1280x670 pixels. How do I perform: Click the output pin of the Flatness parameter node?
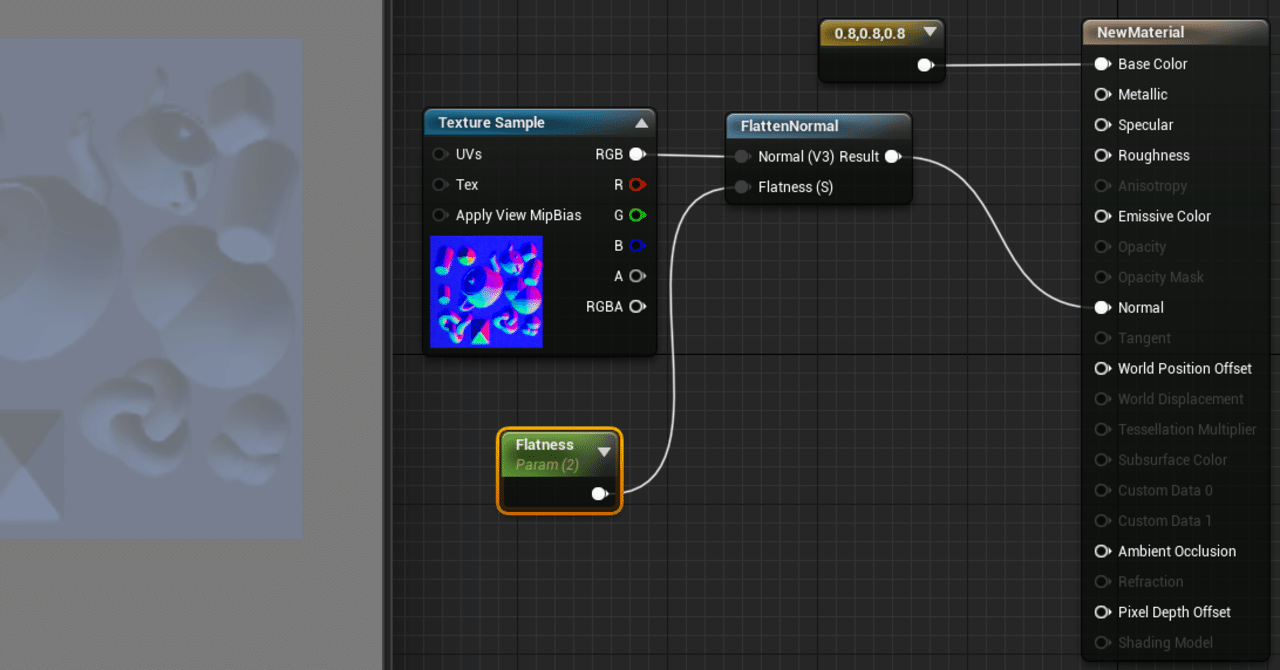599,493
